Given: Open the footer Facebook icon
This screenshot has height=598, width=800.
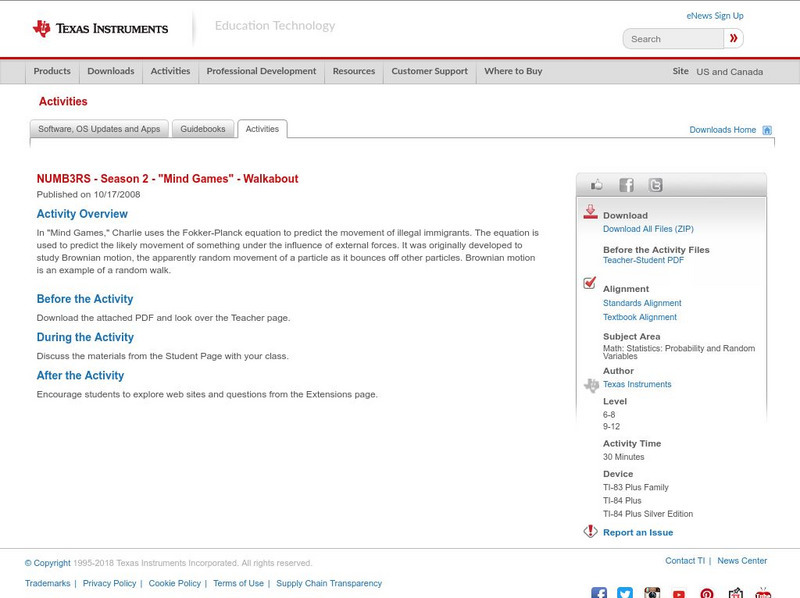Looking at the screenshot, I should [599, 593].
